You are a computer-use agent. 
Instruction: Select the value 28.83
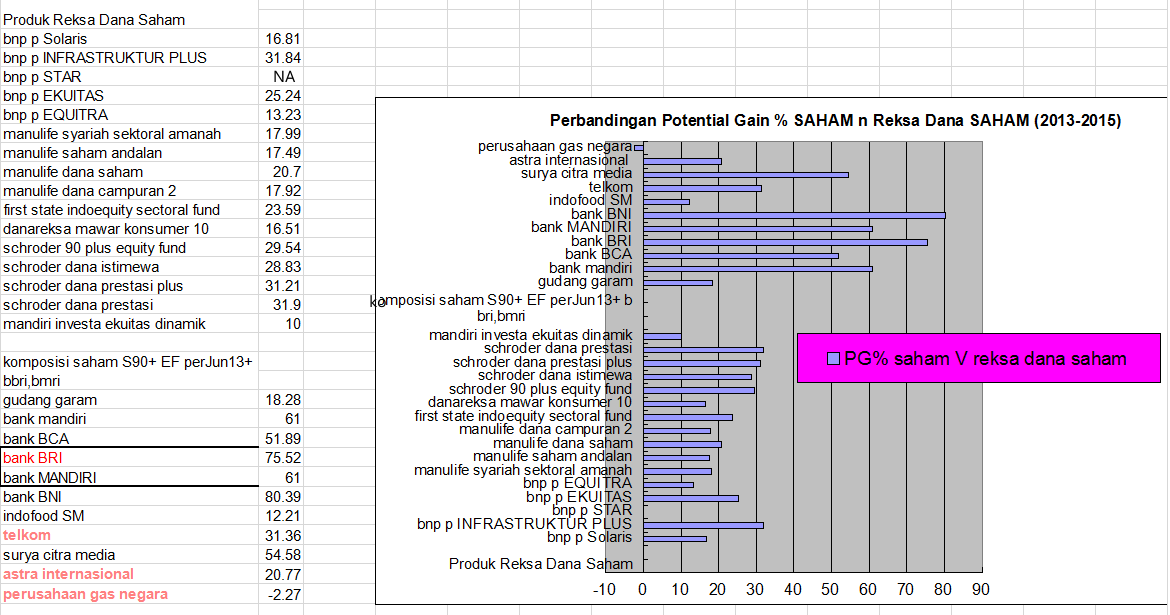281,267
